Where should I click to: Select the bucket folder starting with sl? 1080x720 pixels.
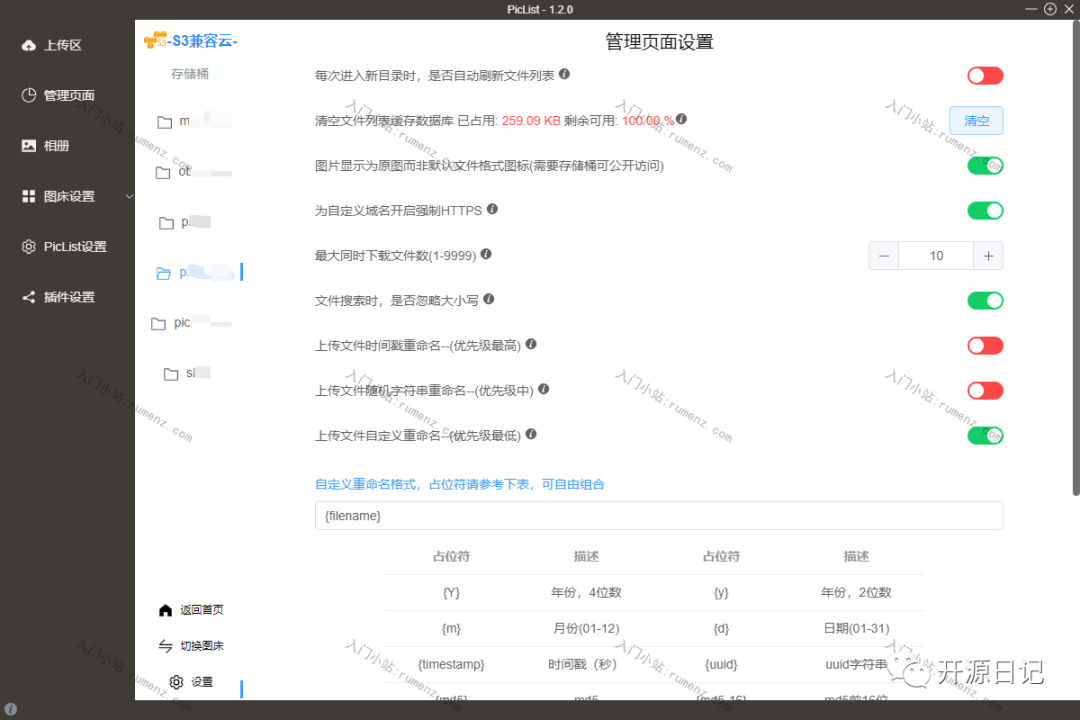187,373
